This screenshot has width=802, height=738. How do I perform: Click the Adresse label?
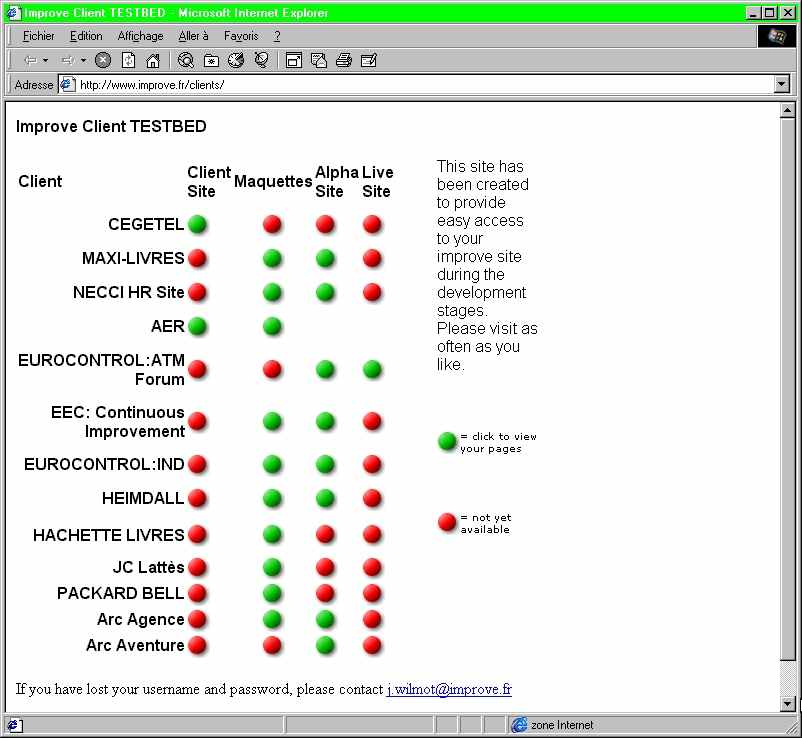point(33,84)
